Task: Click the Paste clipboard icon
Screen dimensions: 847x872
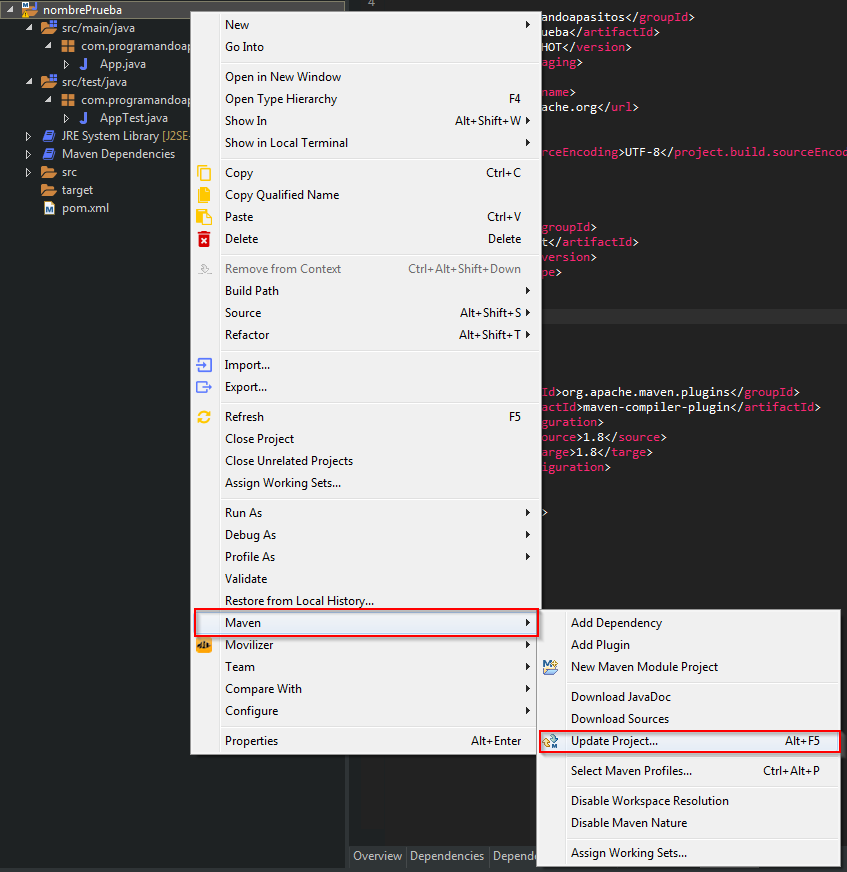Action: (204, 217)
